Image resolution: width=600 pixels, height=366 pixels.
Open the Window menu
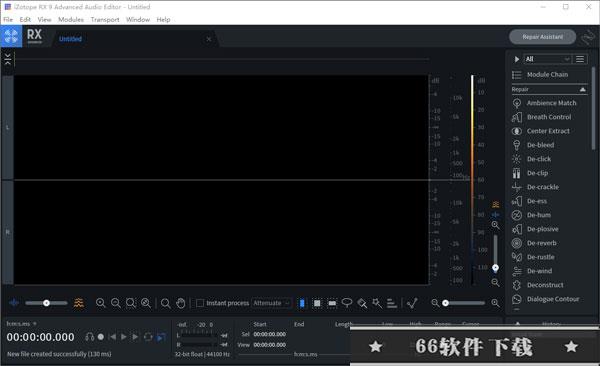coord(138,20)
